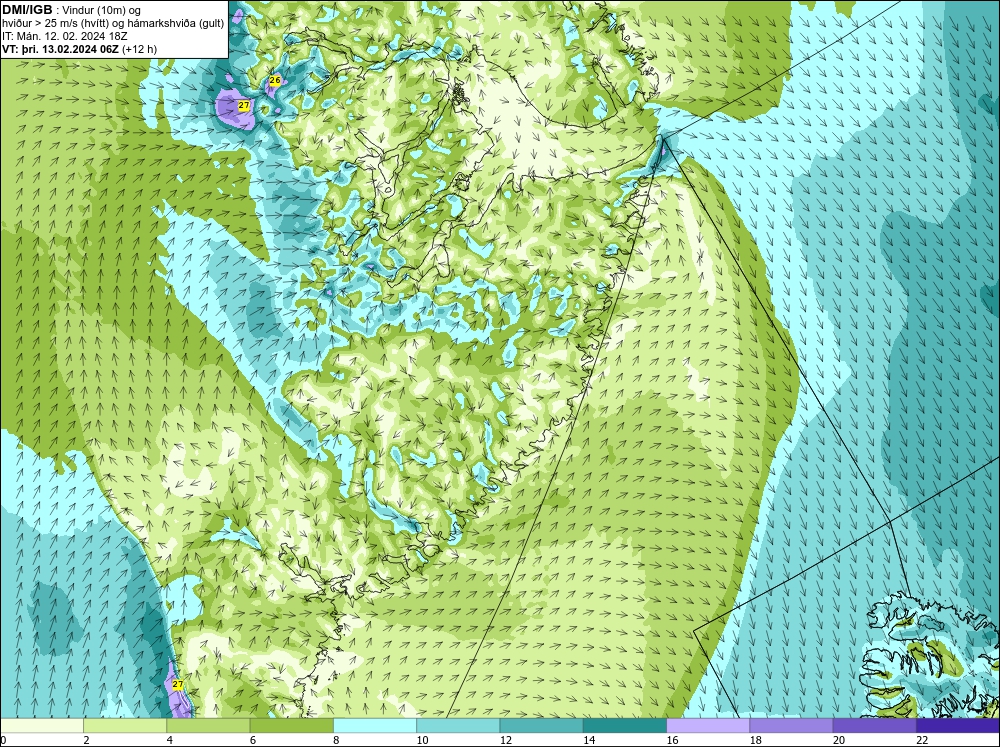1000x747 pixels.
Task: Pick the 16–18 m/s lavender legend swatch
Action: point(708,726)
